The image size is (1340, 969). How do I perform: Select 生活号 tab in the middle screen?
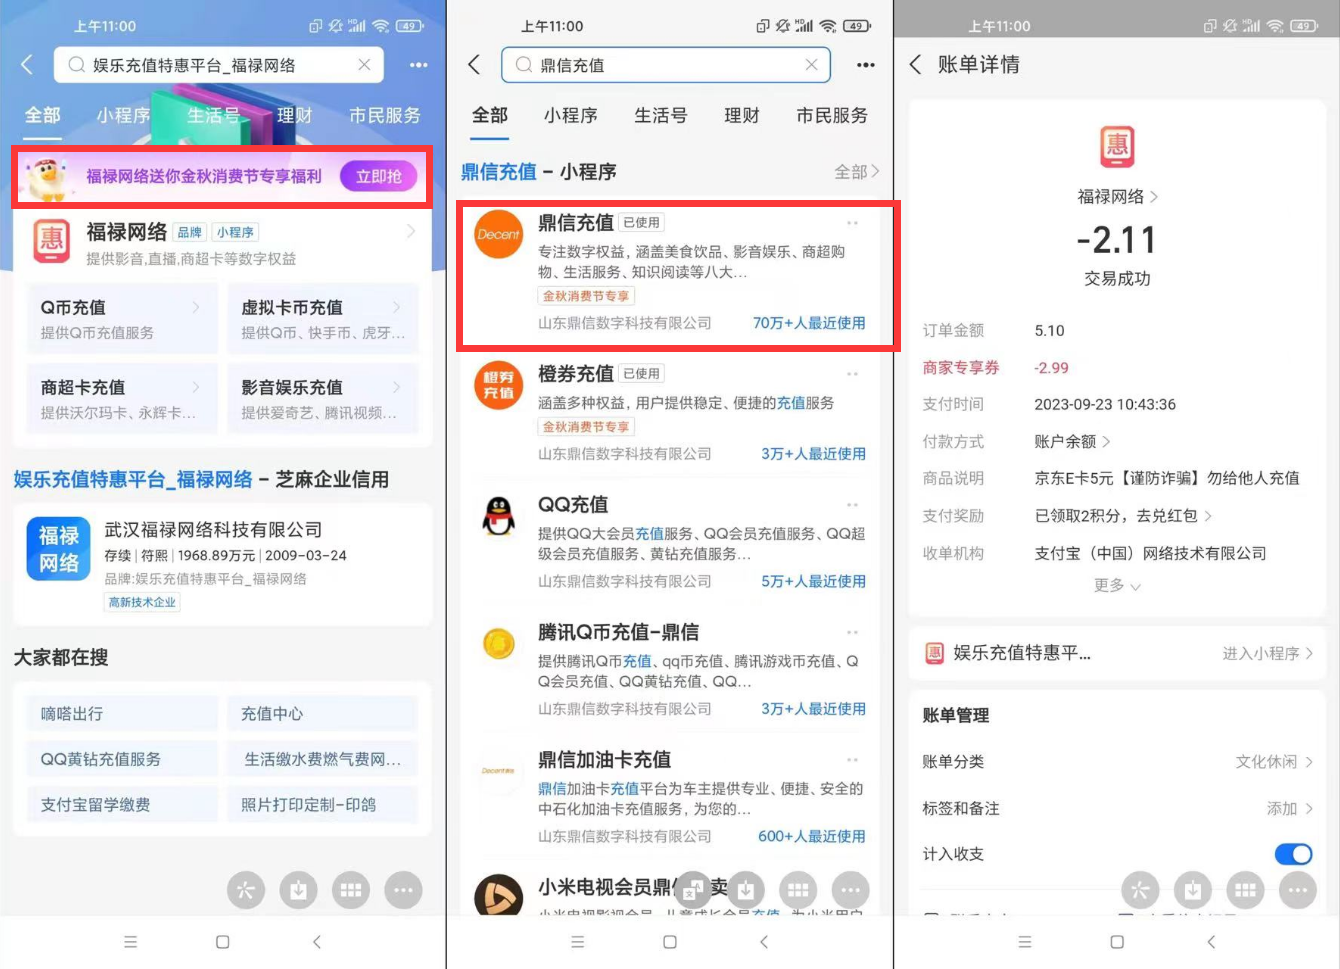660,115
